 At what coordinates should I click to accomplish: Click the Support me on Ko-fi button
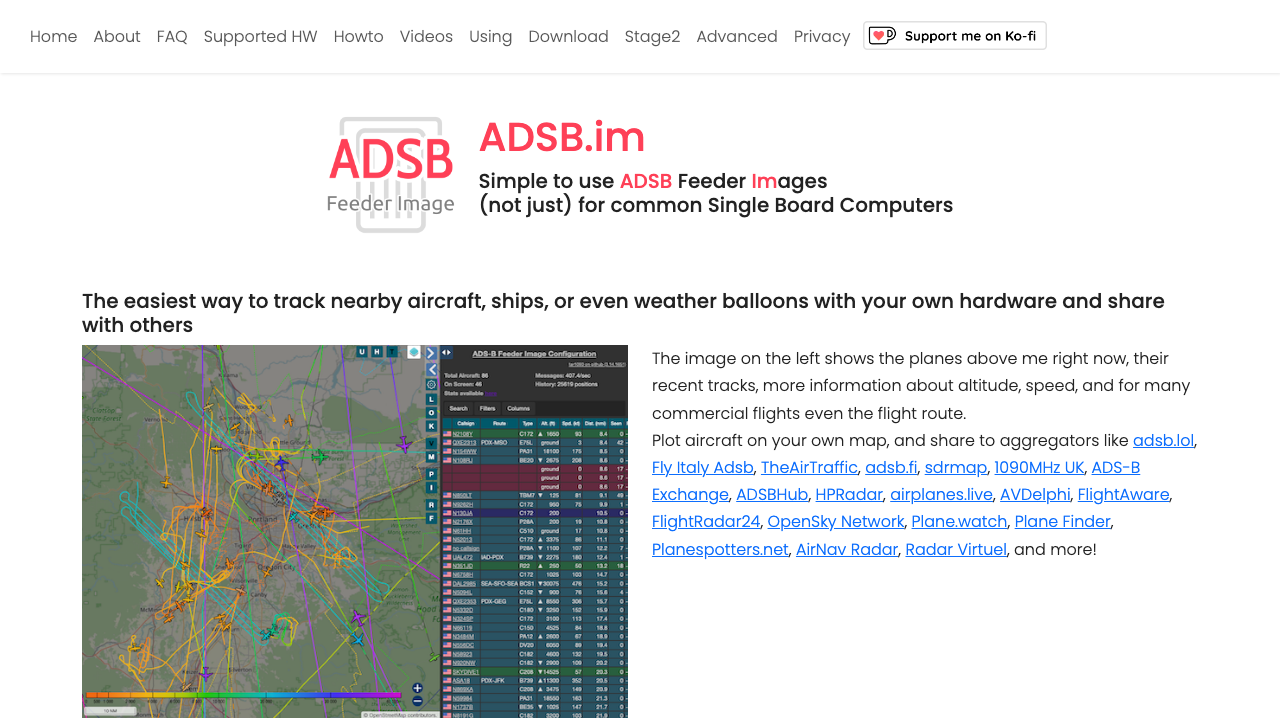tap(955, 36)
